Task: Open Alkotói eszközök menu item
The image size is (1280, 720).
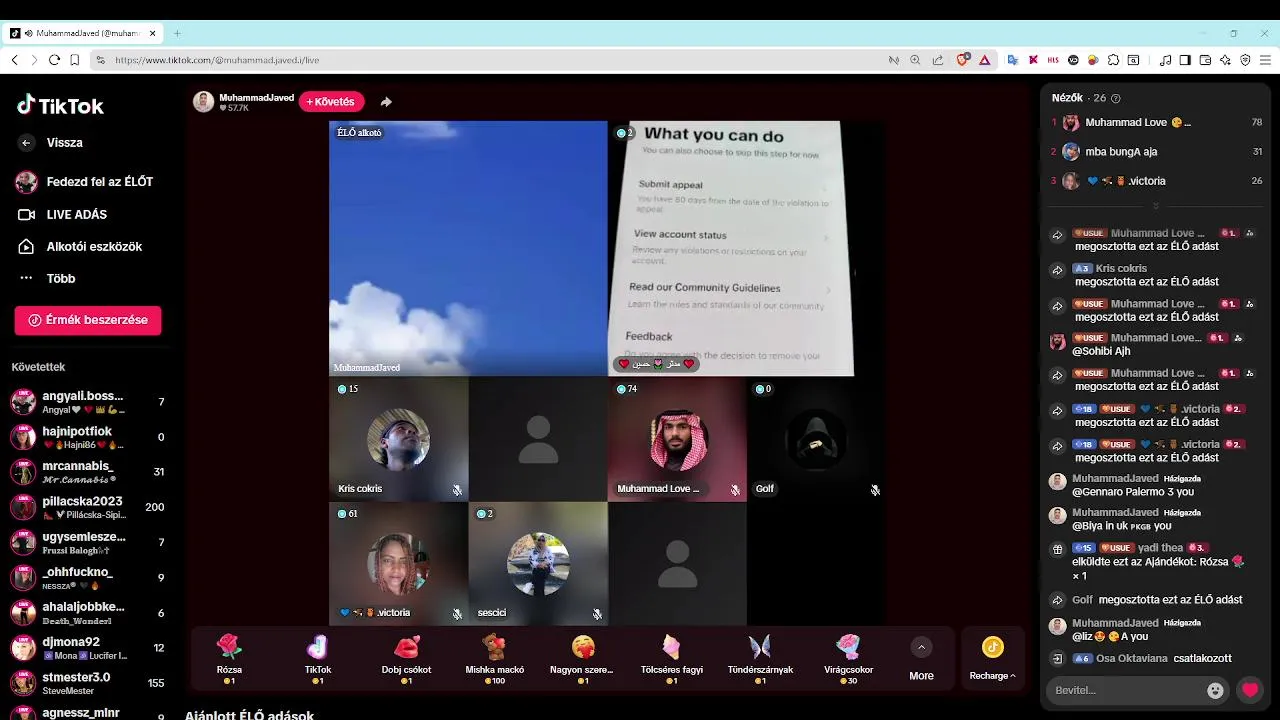Action: click(x=80, y=246)
